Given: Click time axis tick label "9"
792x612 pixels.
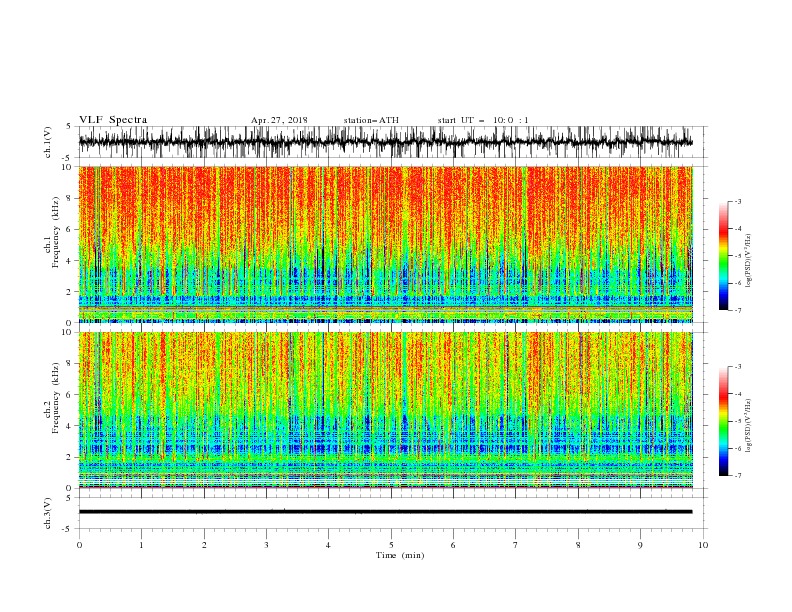Looking at the screenshot, I should point(640,545).
